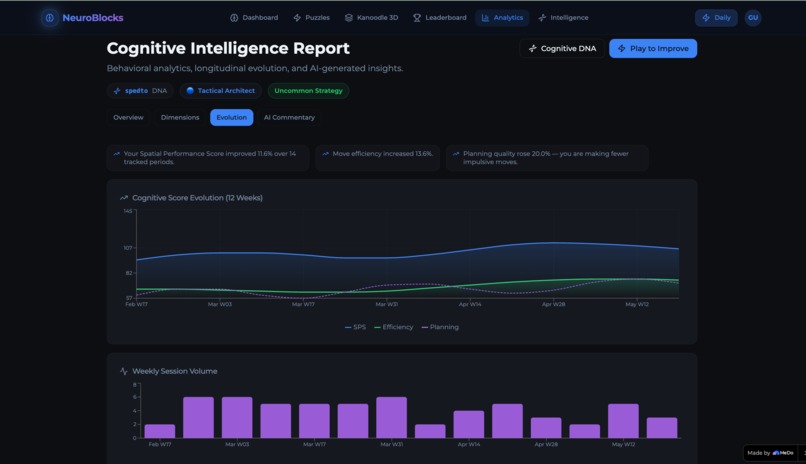Click the Mar W31 session volume bar

[392, 417]
